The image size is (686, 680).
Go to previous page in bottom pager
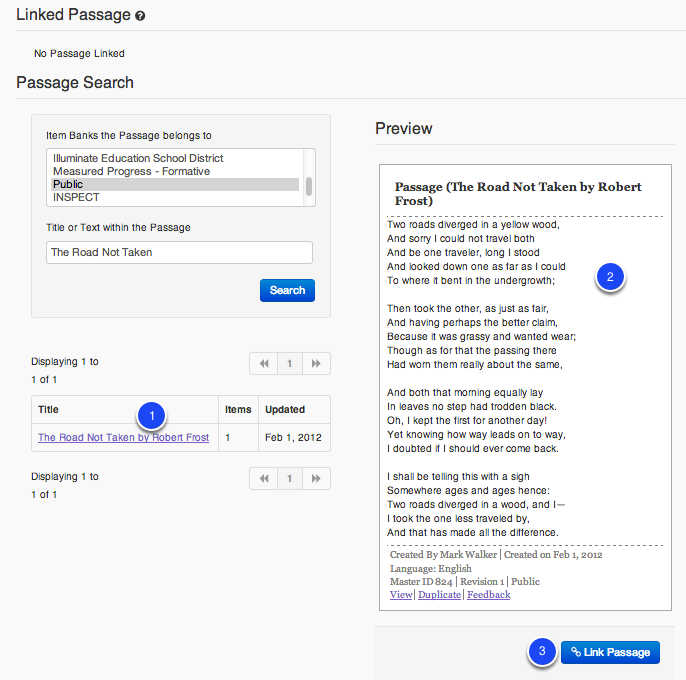coord(264,479)
